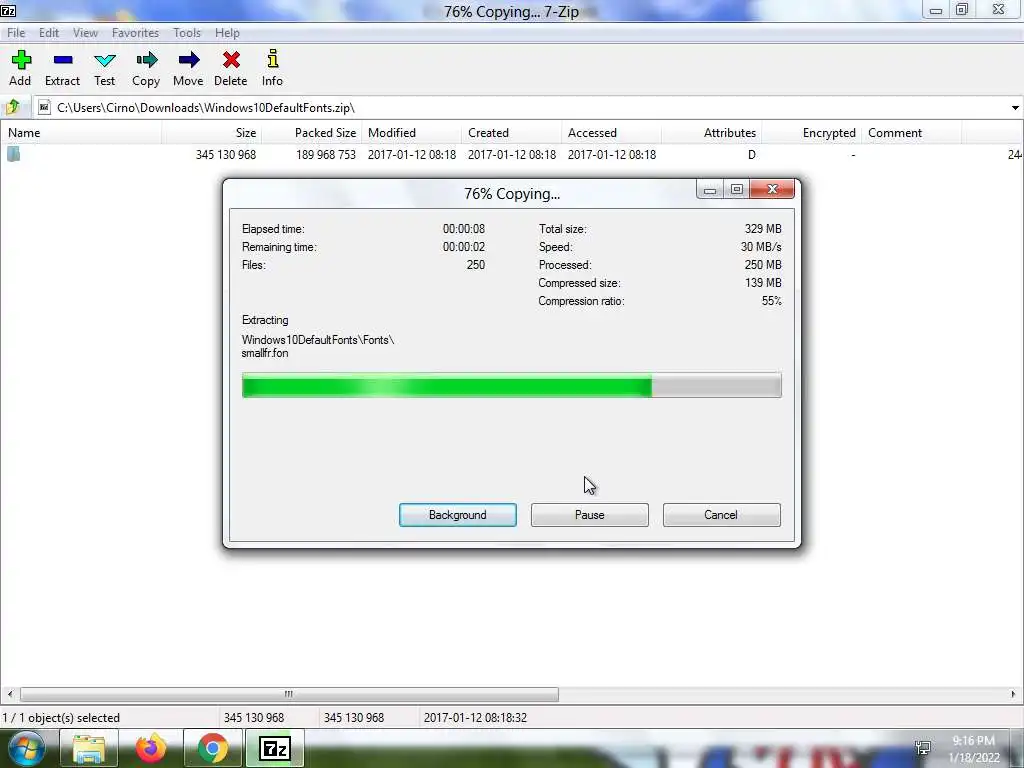Click the horizontal scrollbar thumb

289,694
